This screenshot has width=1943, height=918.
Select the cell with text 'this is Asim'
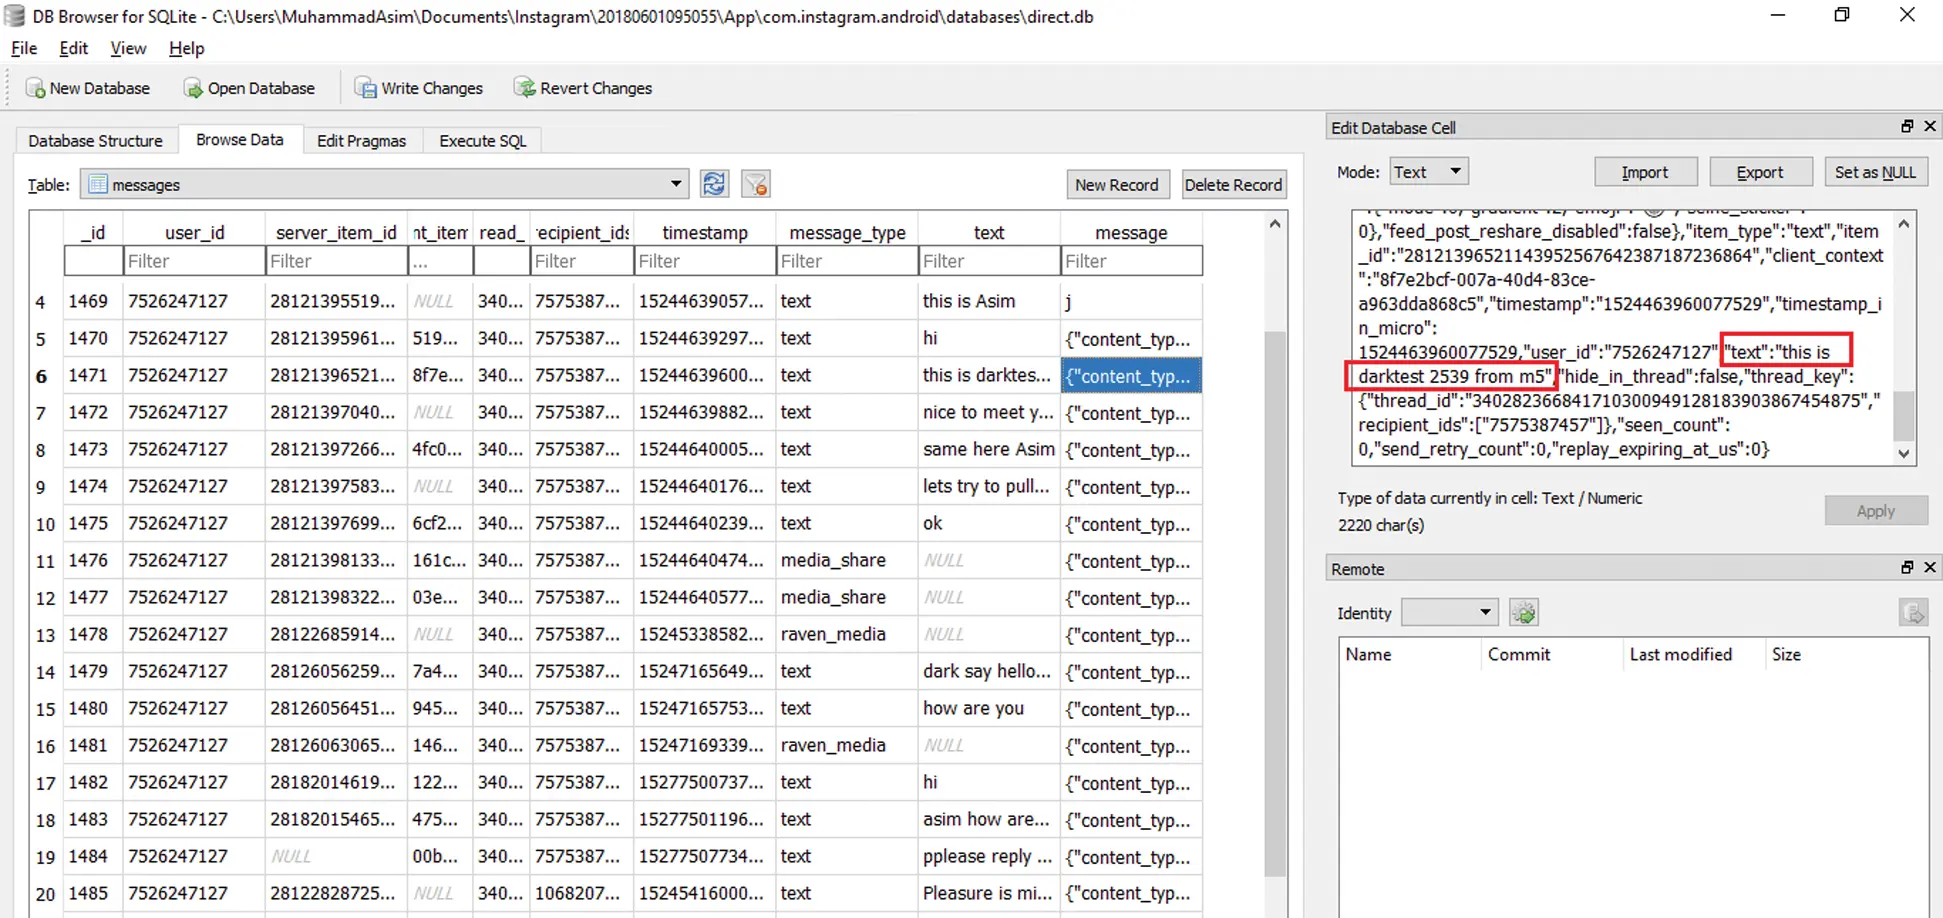click(x=989, y=301)
